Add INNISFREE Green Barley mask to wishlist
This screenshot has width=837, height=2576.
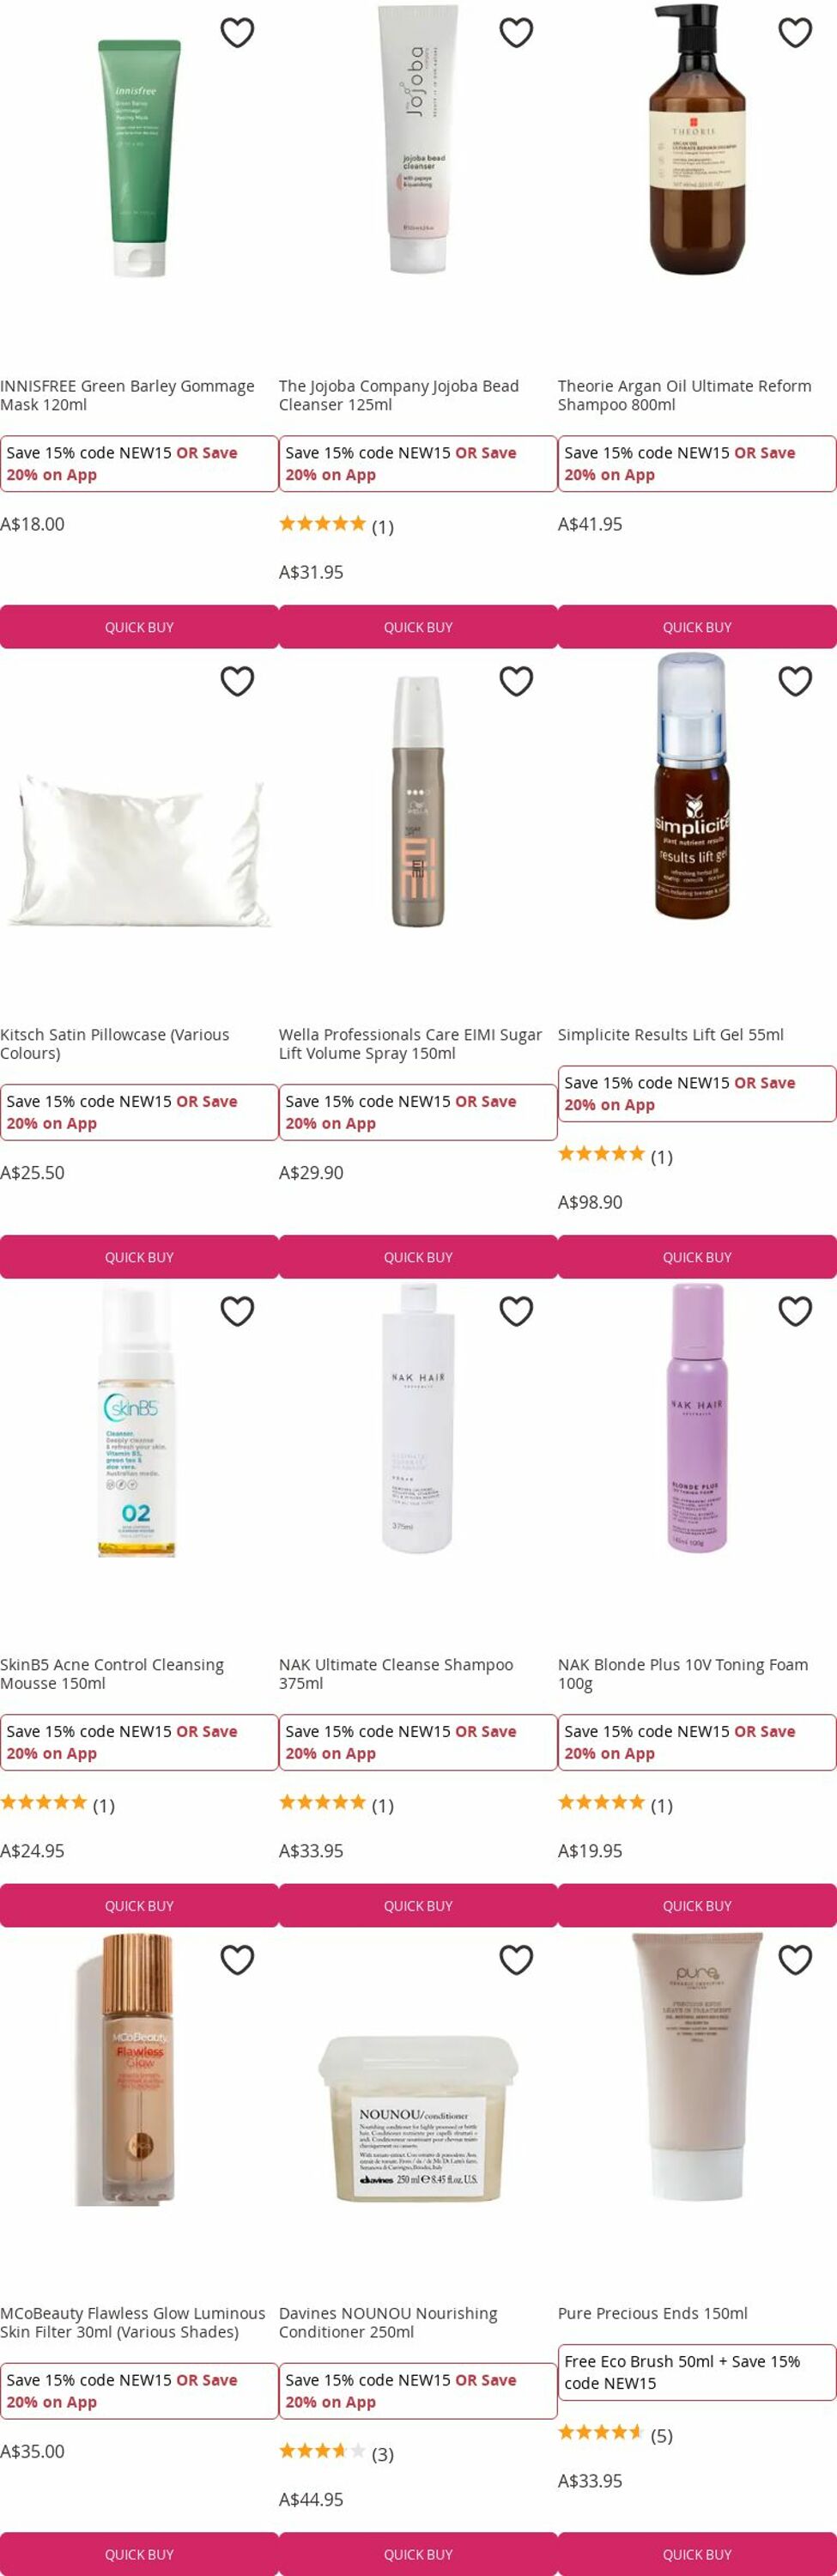(x=237, y=33)
